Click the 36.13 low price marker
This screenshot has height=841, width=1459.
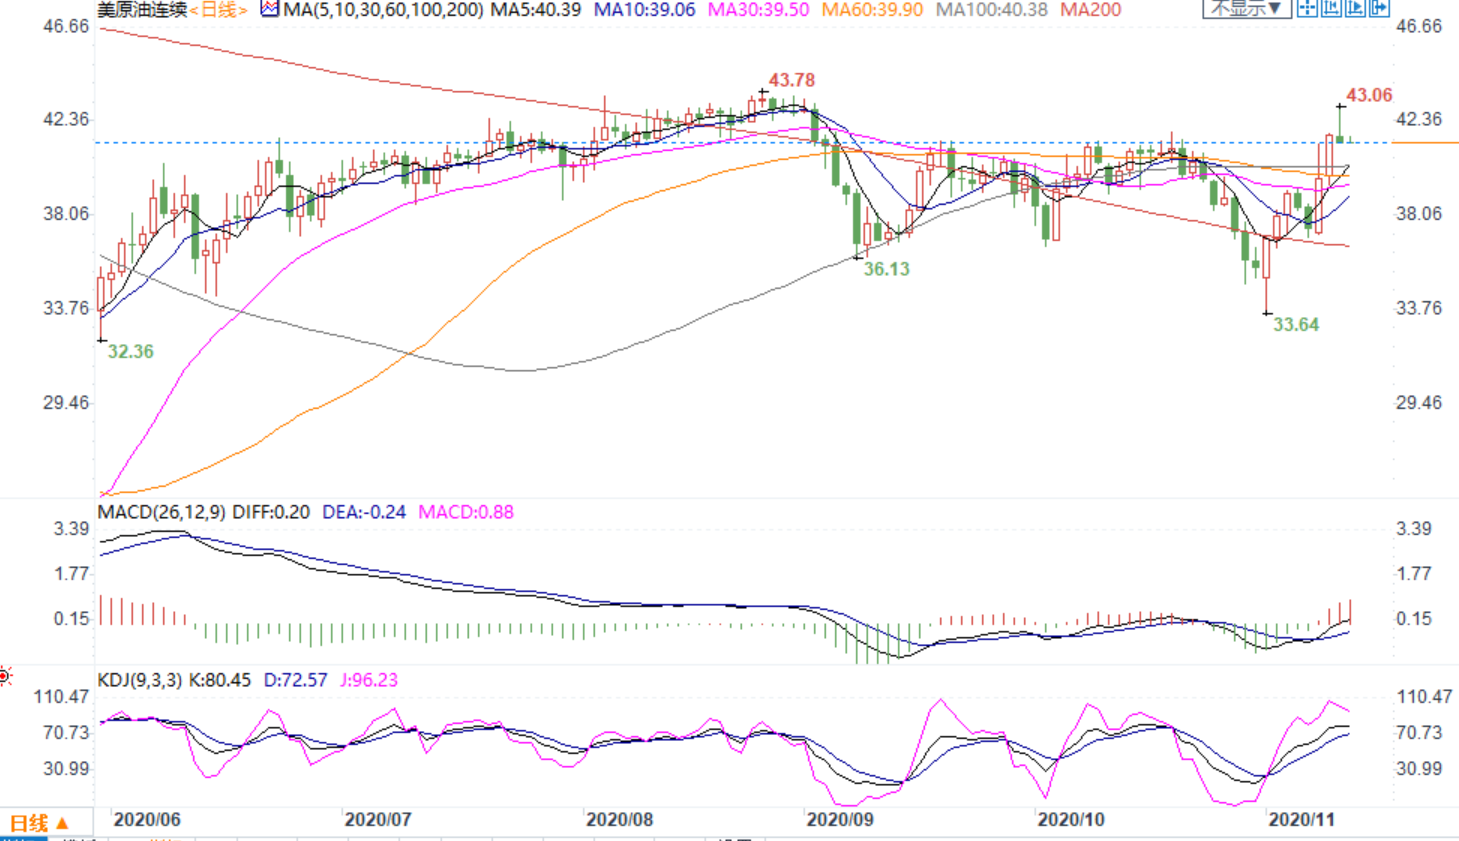point(887,269)
